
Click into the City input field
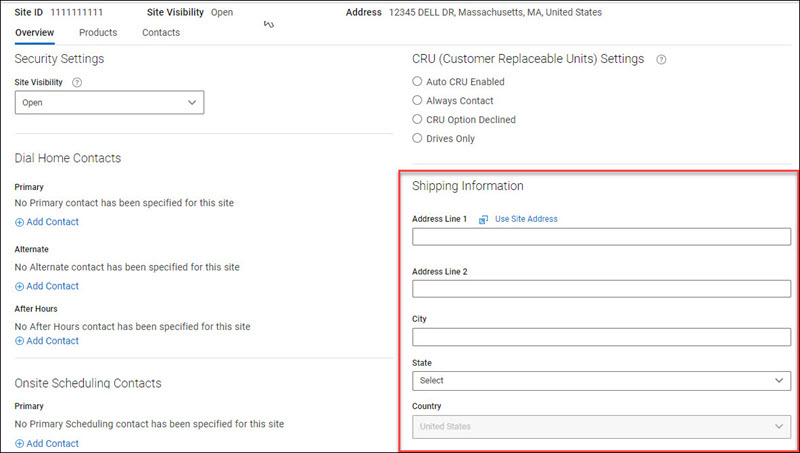601,337
